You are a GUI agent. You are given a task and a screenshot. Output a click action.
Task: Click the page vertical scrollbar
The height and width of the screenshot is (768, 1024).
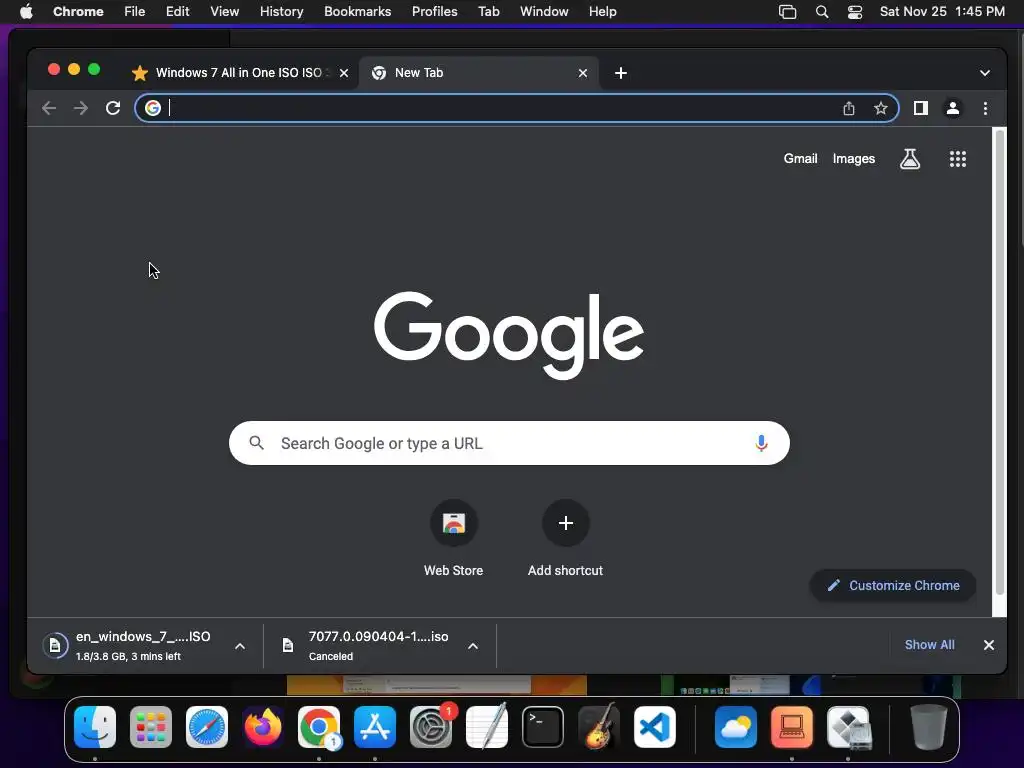coord(999,362)
